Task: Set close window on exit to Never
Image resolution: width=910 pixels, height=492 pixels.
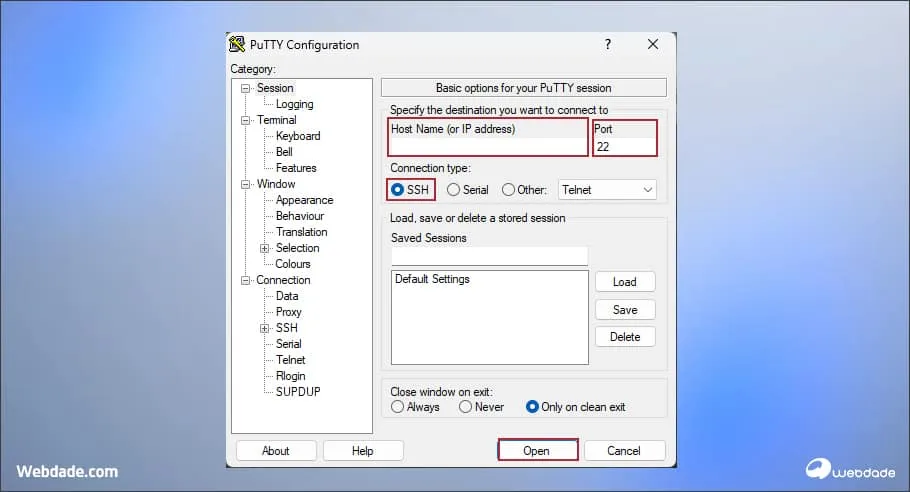Action: point(465,407)
